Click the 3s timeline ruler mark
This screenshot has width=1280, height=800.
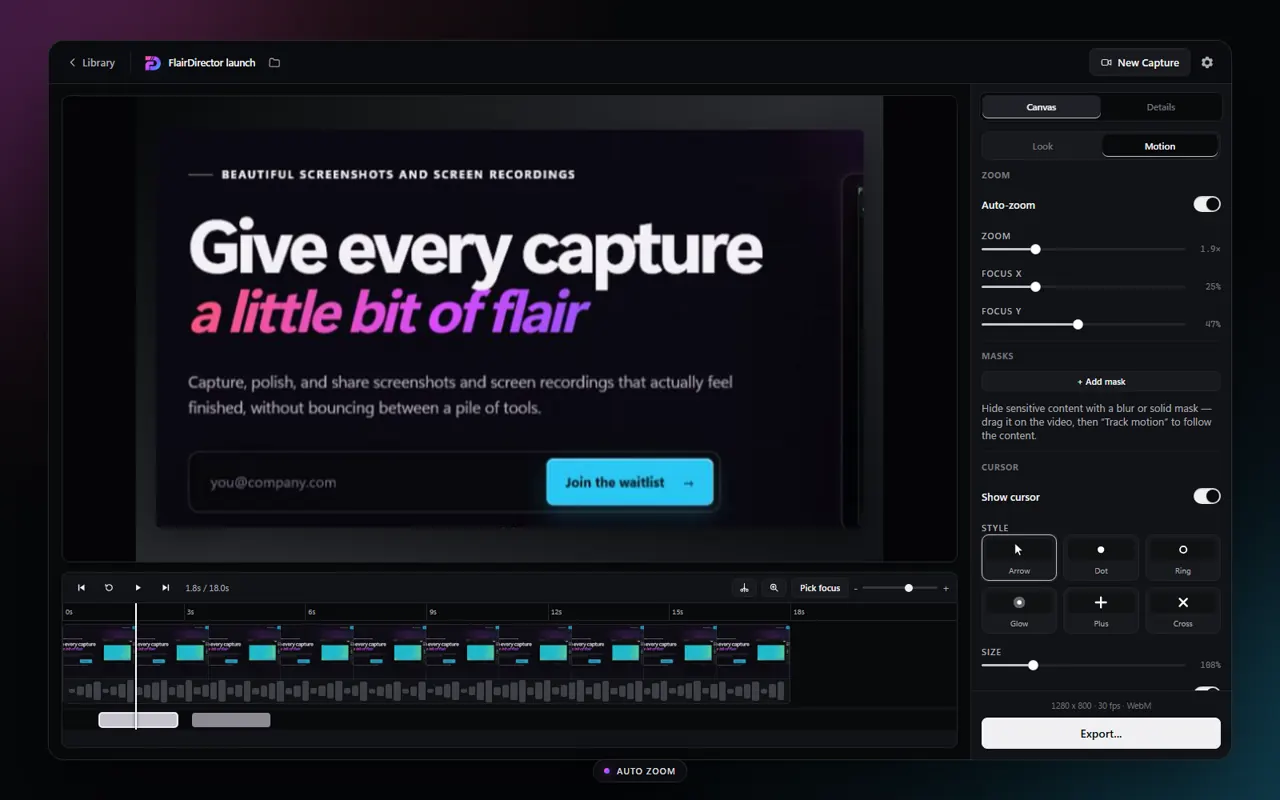189,612
